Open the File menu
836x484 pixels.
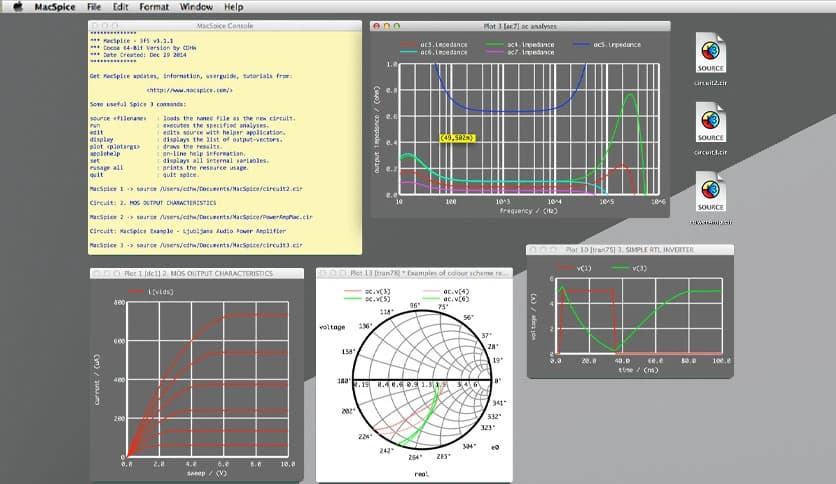[x=93, y=7]
